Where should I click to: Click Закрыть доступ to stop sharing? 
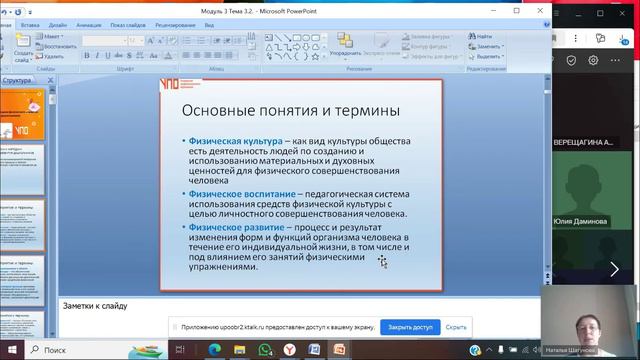pyautogui.click(x=410, y=327)
